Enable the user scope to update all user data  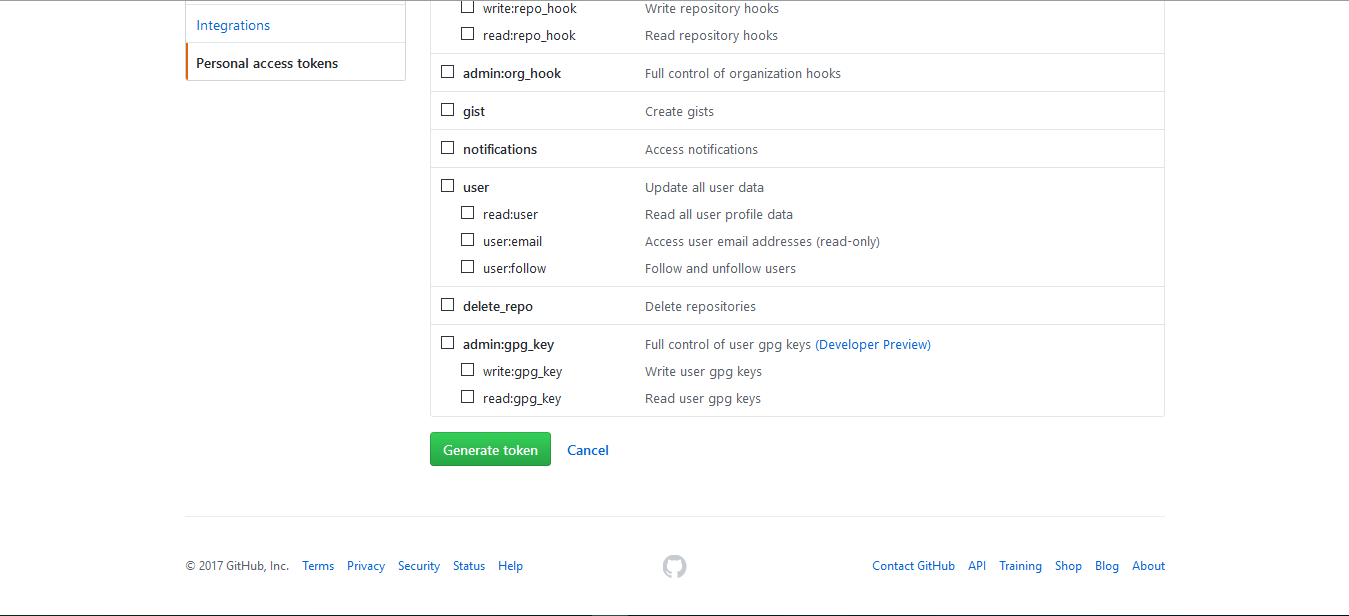(447, 185)
